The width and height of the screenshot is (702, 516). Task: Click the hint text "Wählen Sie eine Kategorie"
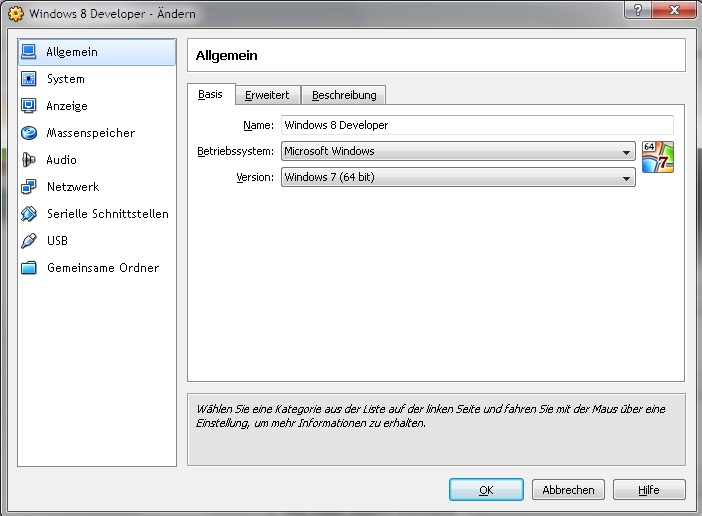[259, 409]
